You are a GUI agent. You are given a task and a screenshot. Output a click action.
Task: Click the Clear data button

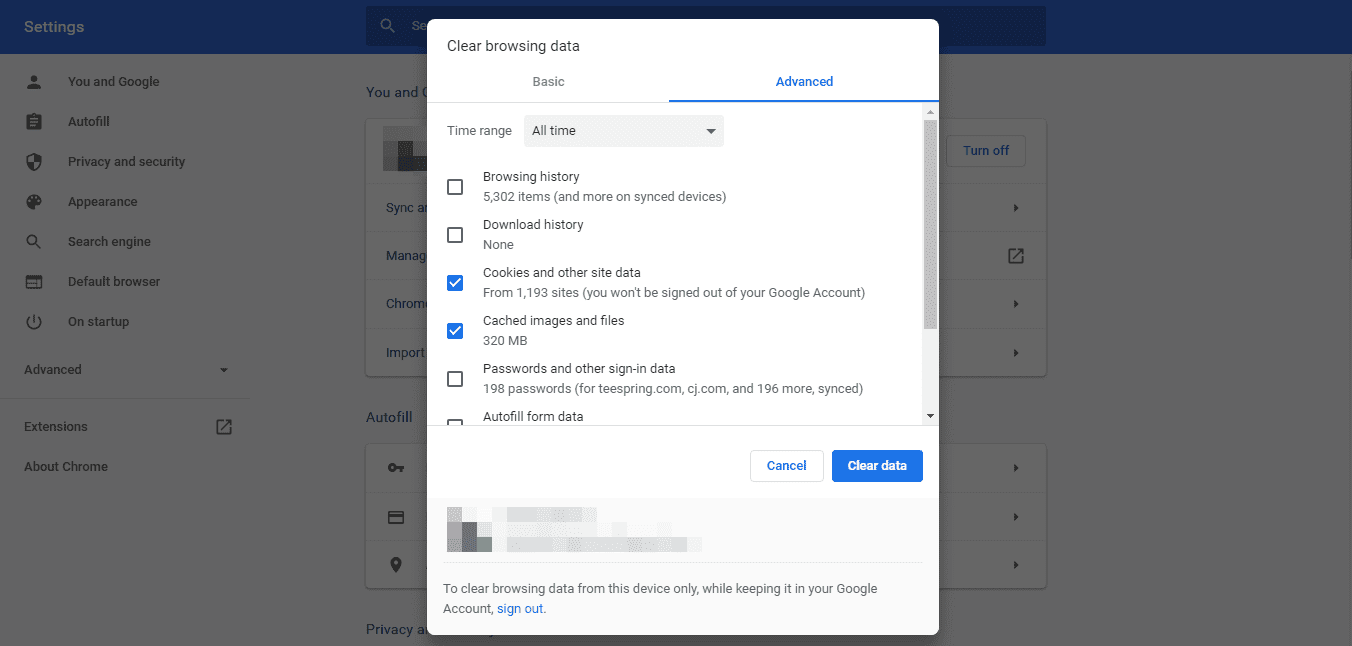[877, 466]
